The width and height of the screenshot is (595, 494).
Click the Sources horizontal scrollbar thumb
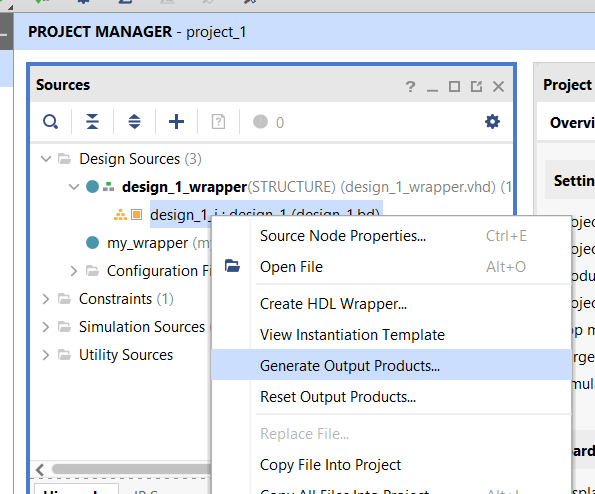[131, 469]
